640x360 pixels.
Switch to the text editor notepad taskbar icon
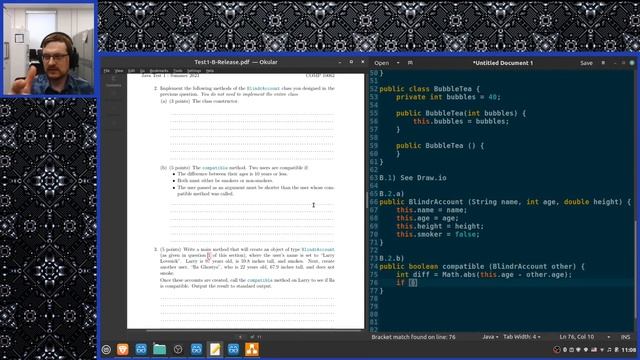(x=215, y=349)
